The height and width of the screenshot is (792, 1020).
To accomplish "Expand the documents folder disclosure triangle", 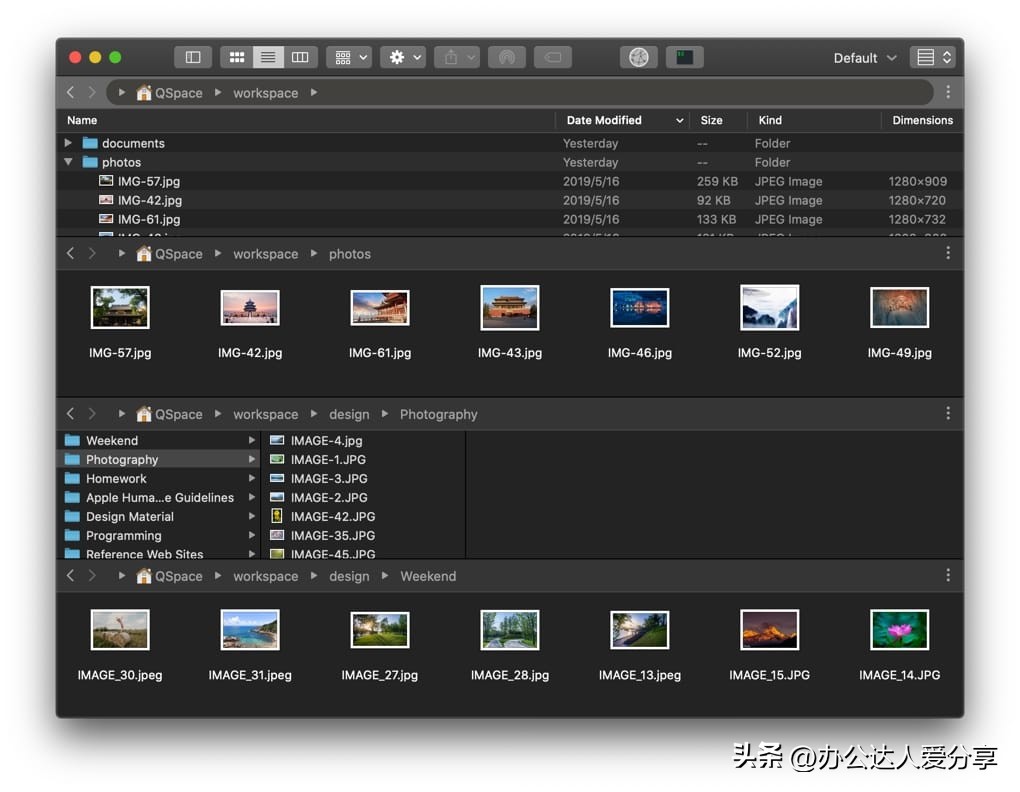I will [x=68, y=143].
